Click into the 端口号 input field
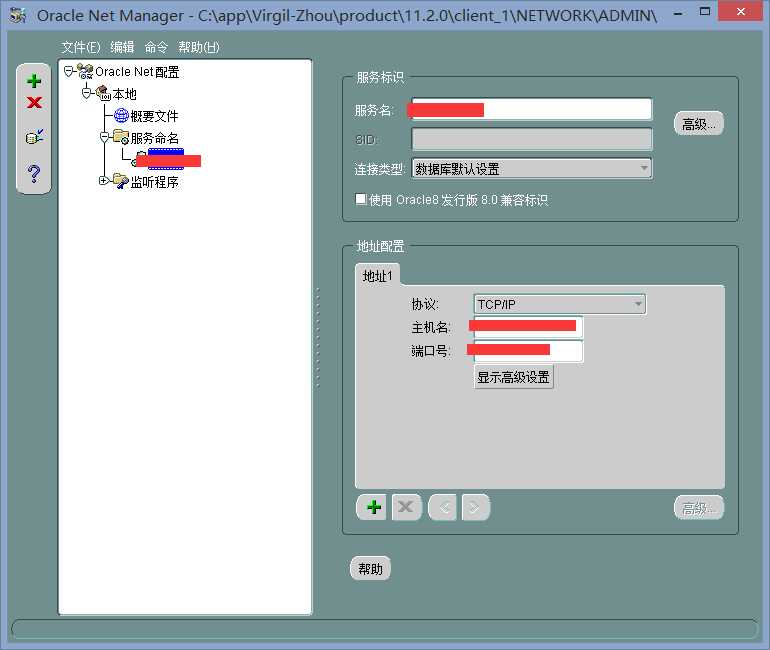 tap(528, 351)
